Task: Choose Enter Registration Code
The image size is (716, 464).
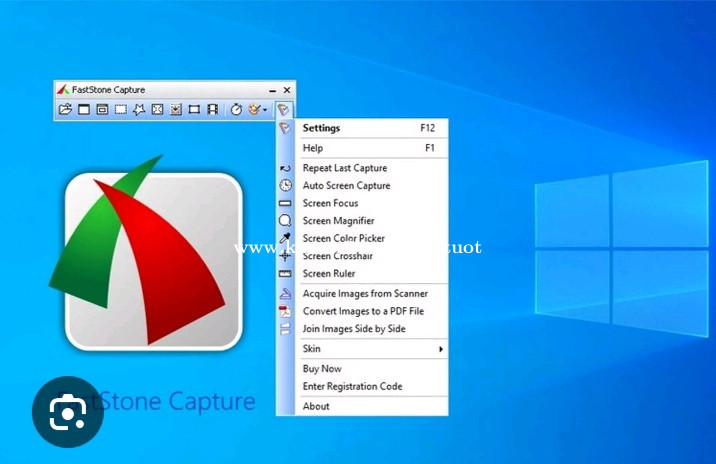Action: 363,386
